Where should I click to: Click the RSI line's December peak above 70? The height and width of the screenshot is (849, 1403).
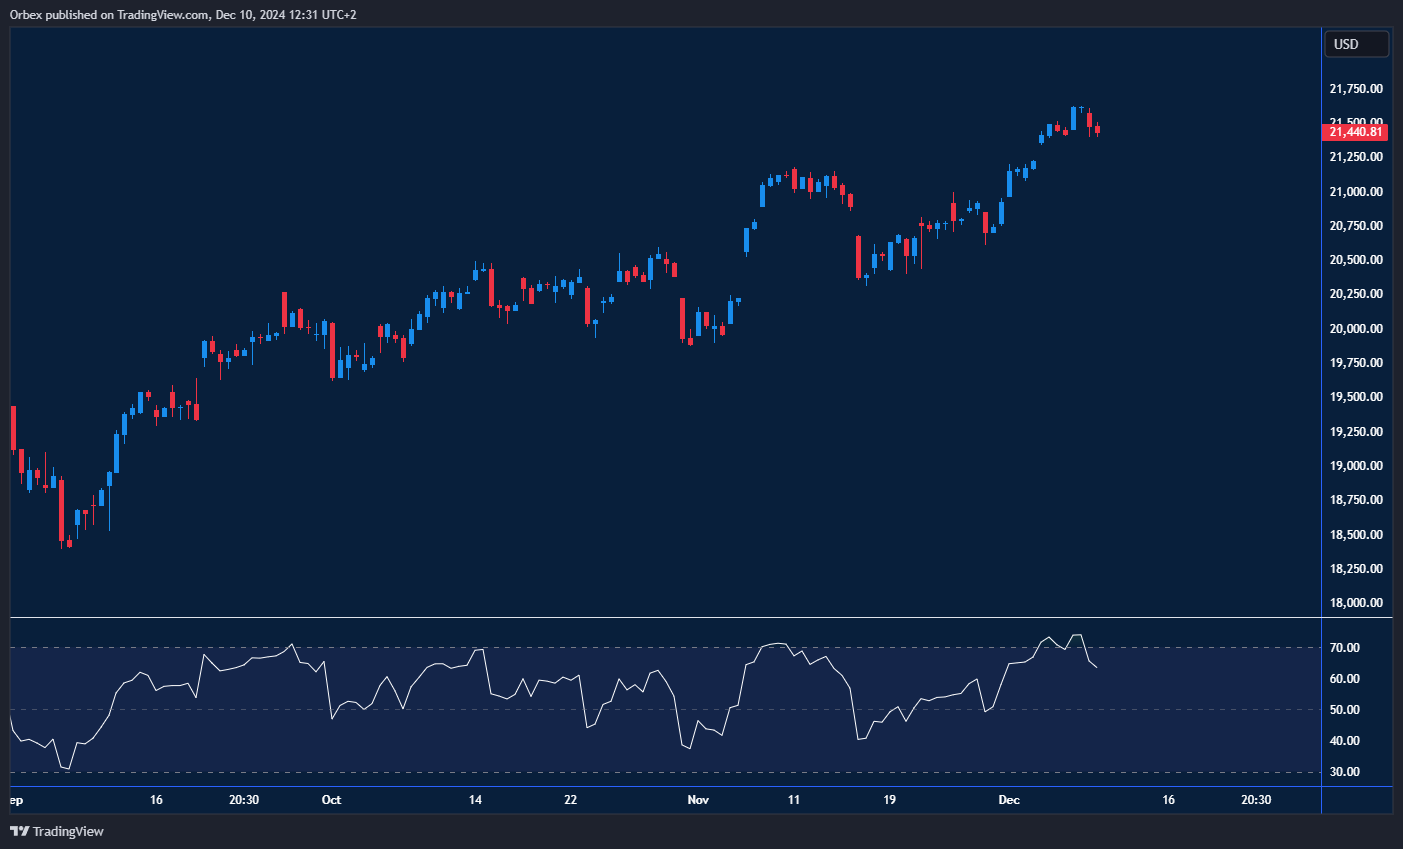click(x=1076, y=635)
